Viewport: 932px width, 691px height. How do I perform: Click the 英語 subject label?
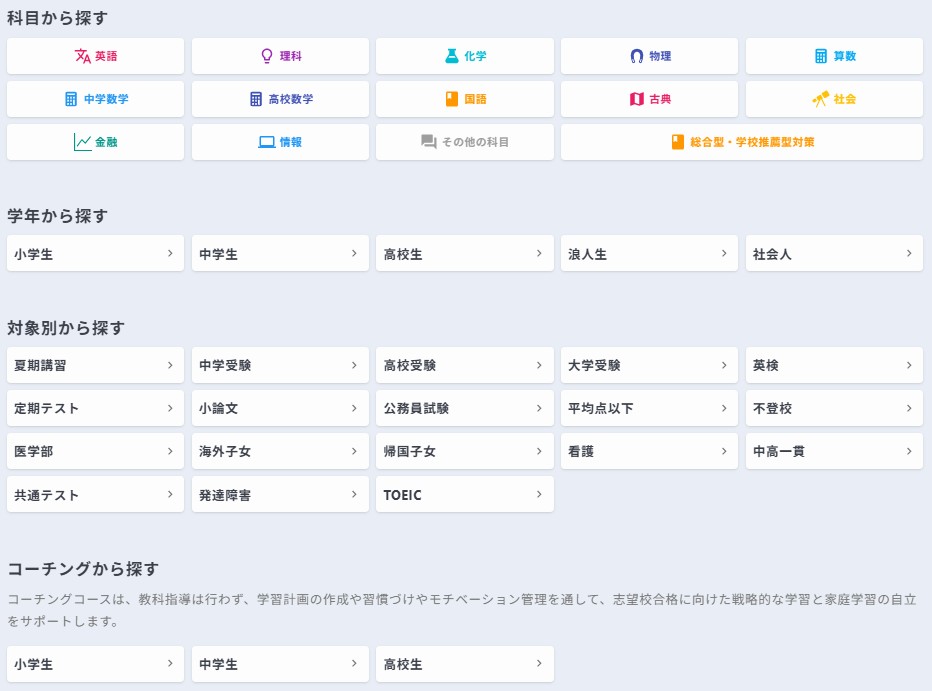(x=106, y=56)
